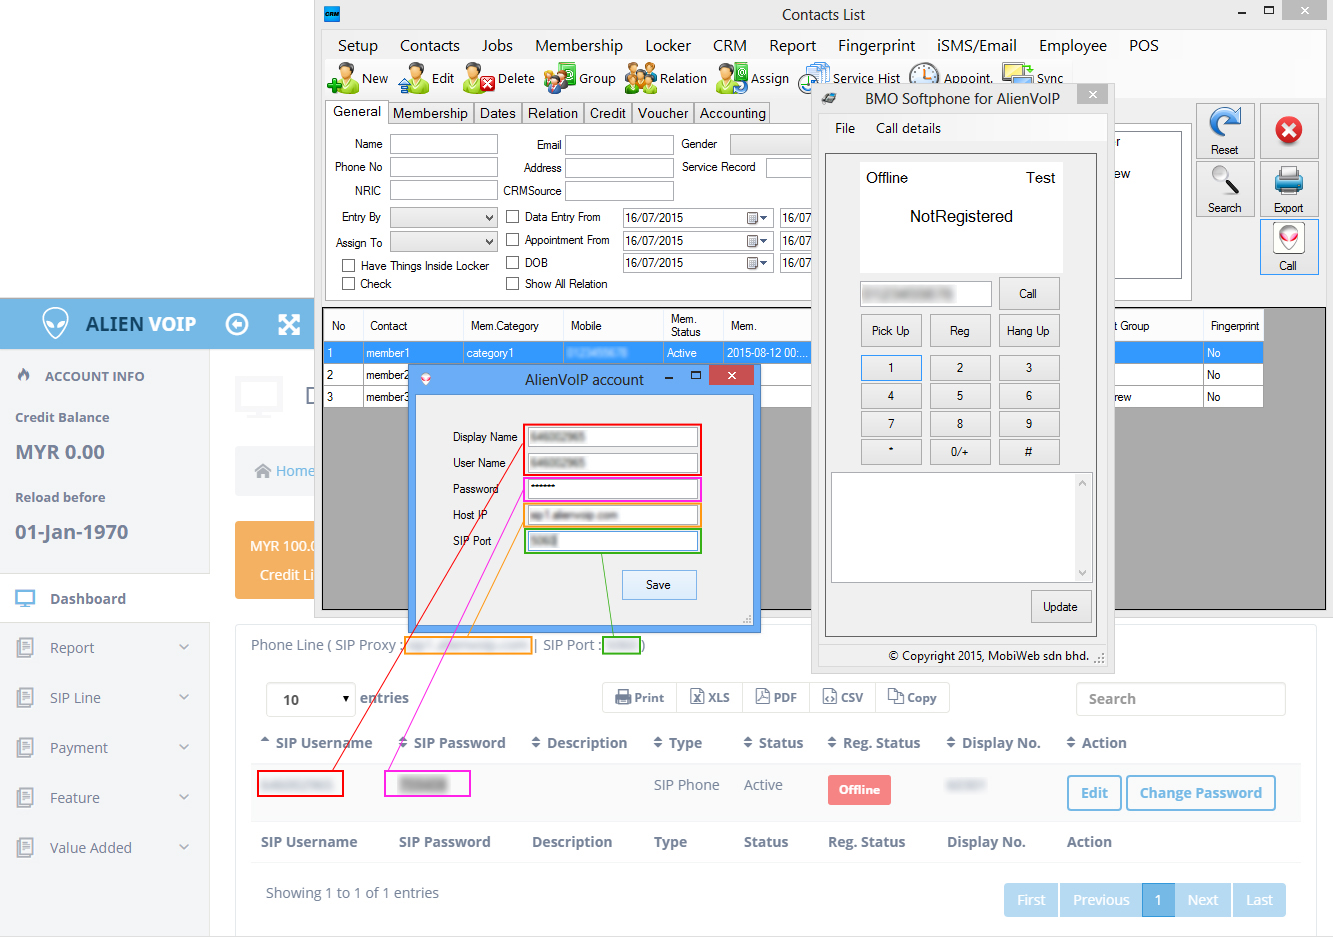Click the Assign toolbar icon
The width and height of the screenshot is (1333, 937).
pos(732,78)
